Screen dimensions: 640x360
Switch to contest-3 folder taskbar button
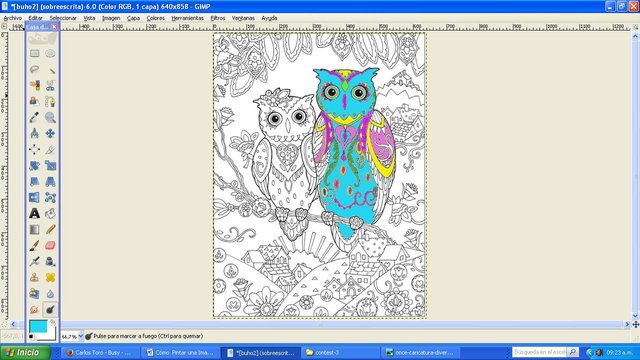[x=341, y=352]
